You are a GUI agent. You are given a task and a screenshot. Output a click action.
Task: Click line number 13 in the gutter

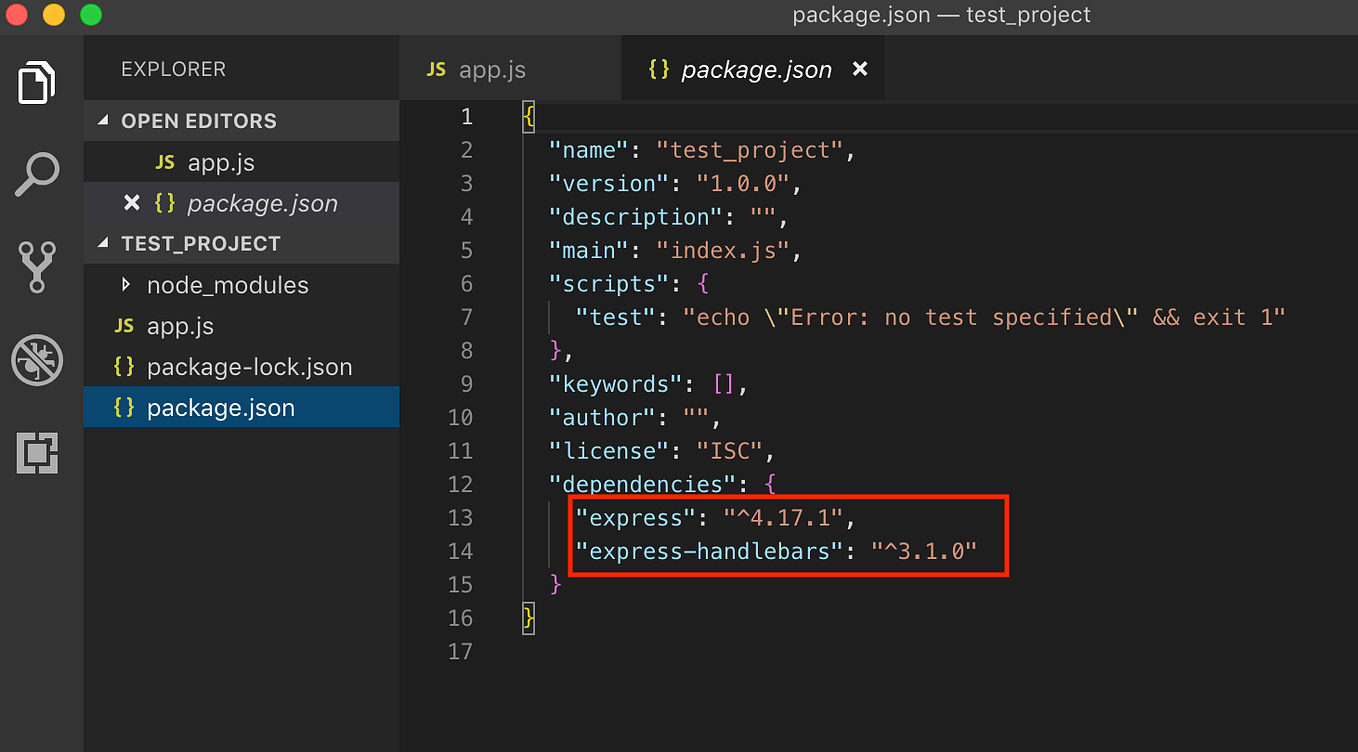click(x=460, y=518)
